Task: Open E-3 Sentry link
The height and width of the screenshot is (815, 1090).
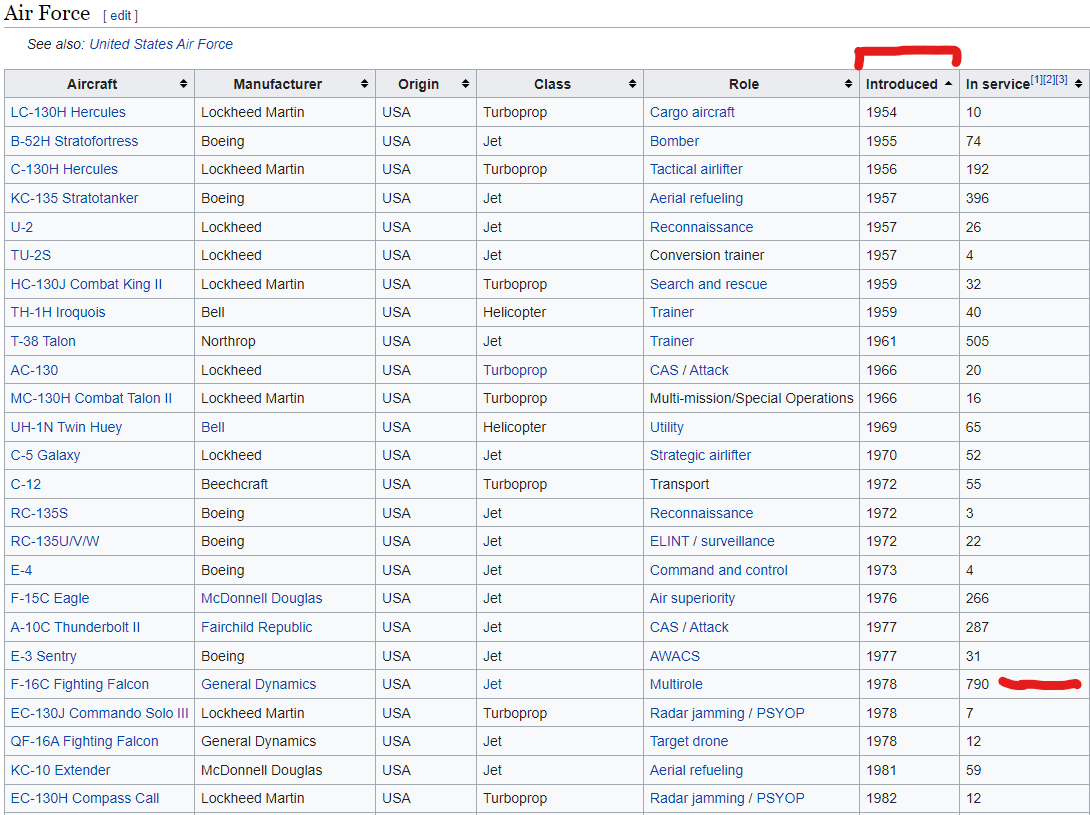Action: (44, 656)
